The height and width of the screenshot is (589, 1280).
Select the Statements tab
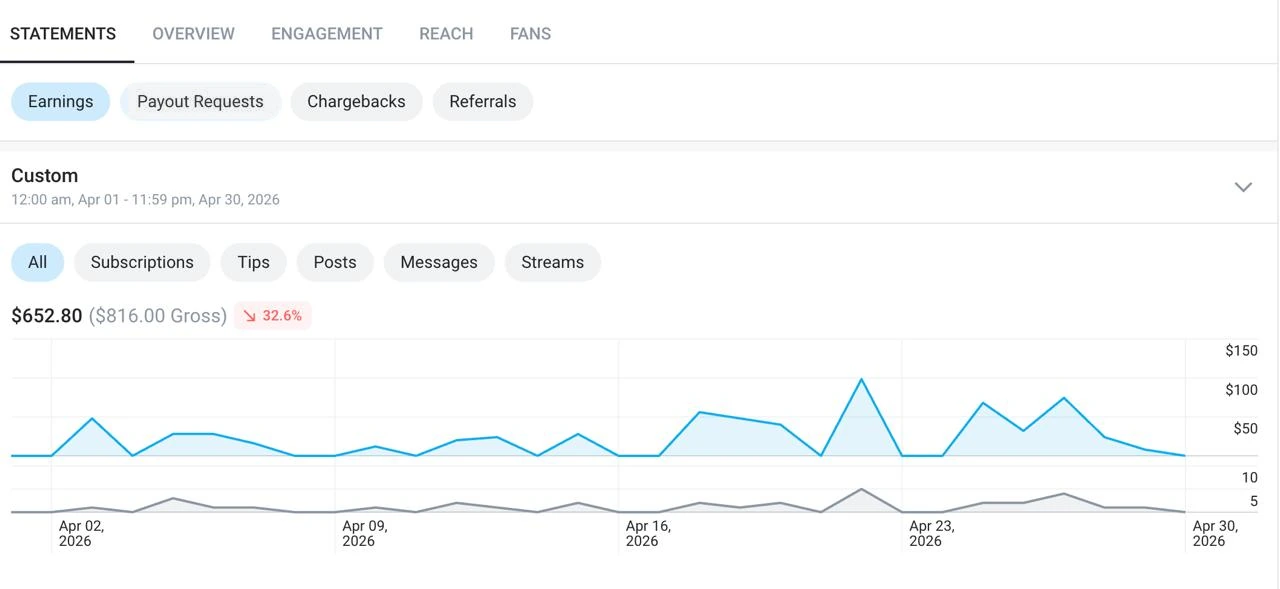coord(63,33)
